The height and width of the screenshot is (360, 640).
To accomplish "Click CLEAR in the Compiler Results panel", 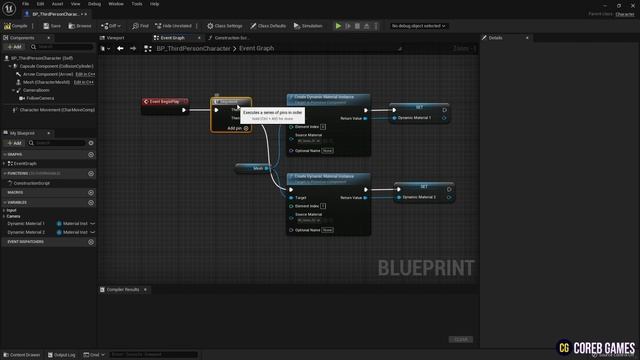I will [461, 339].
